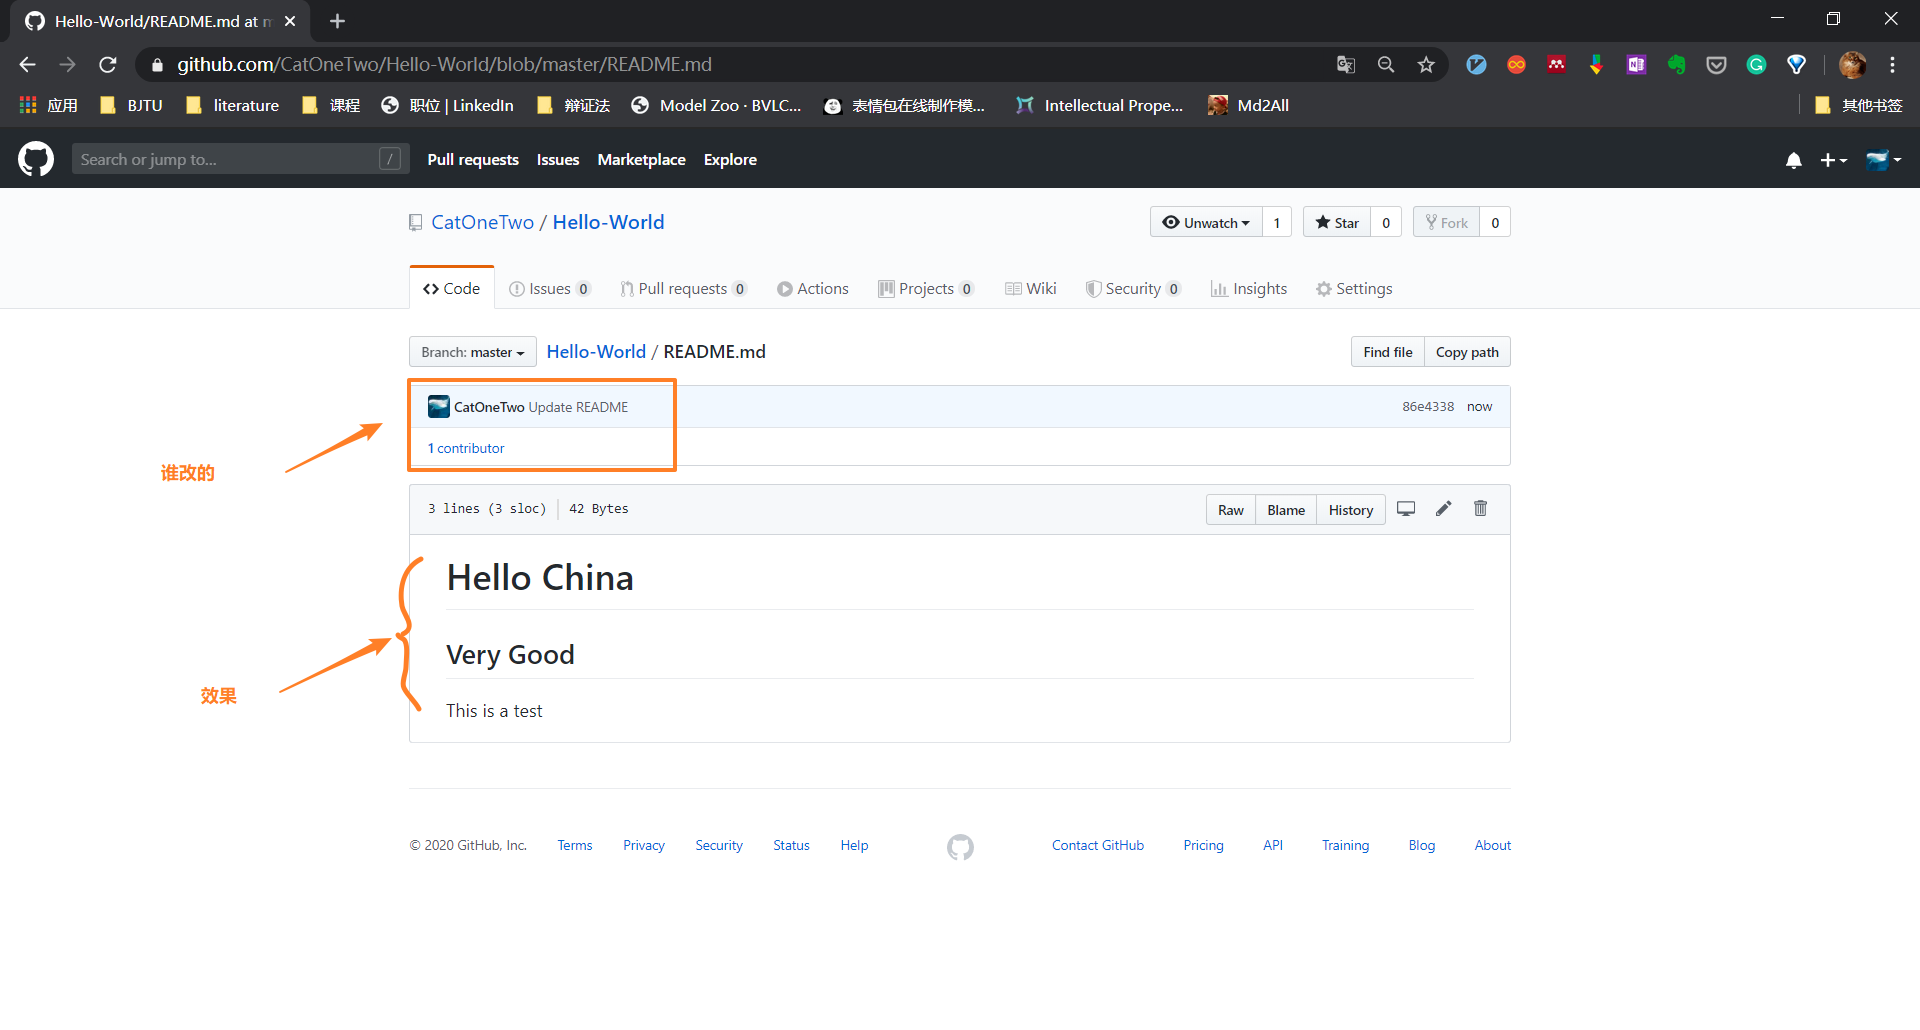
Task: Click the Fork button
Action: coord(1446,222)
